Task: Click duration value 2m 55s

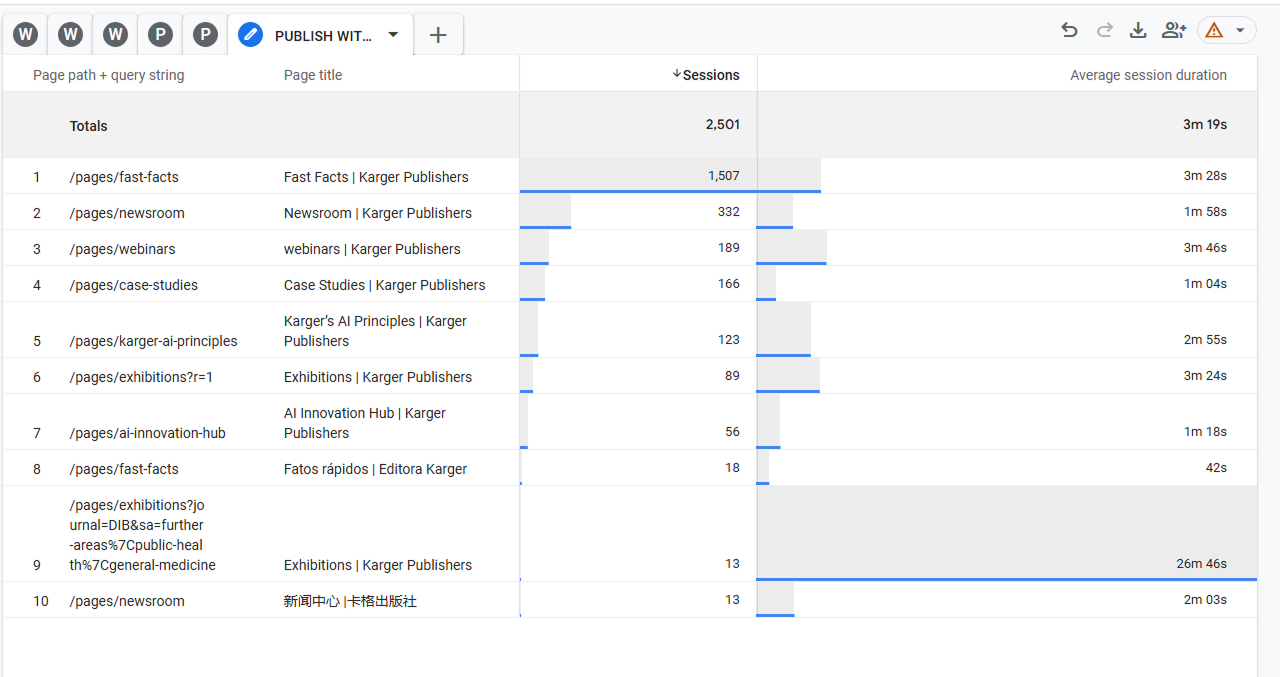Action: [x=1205, y=340]
